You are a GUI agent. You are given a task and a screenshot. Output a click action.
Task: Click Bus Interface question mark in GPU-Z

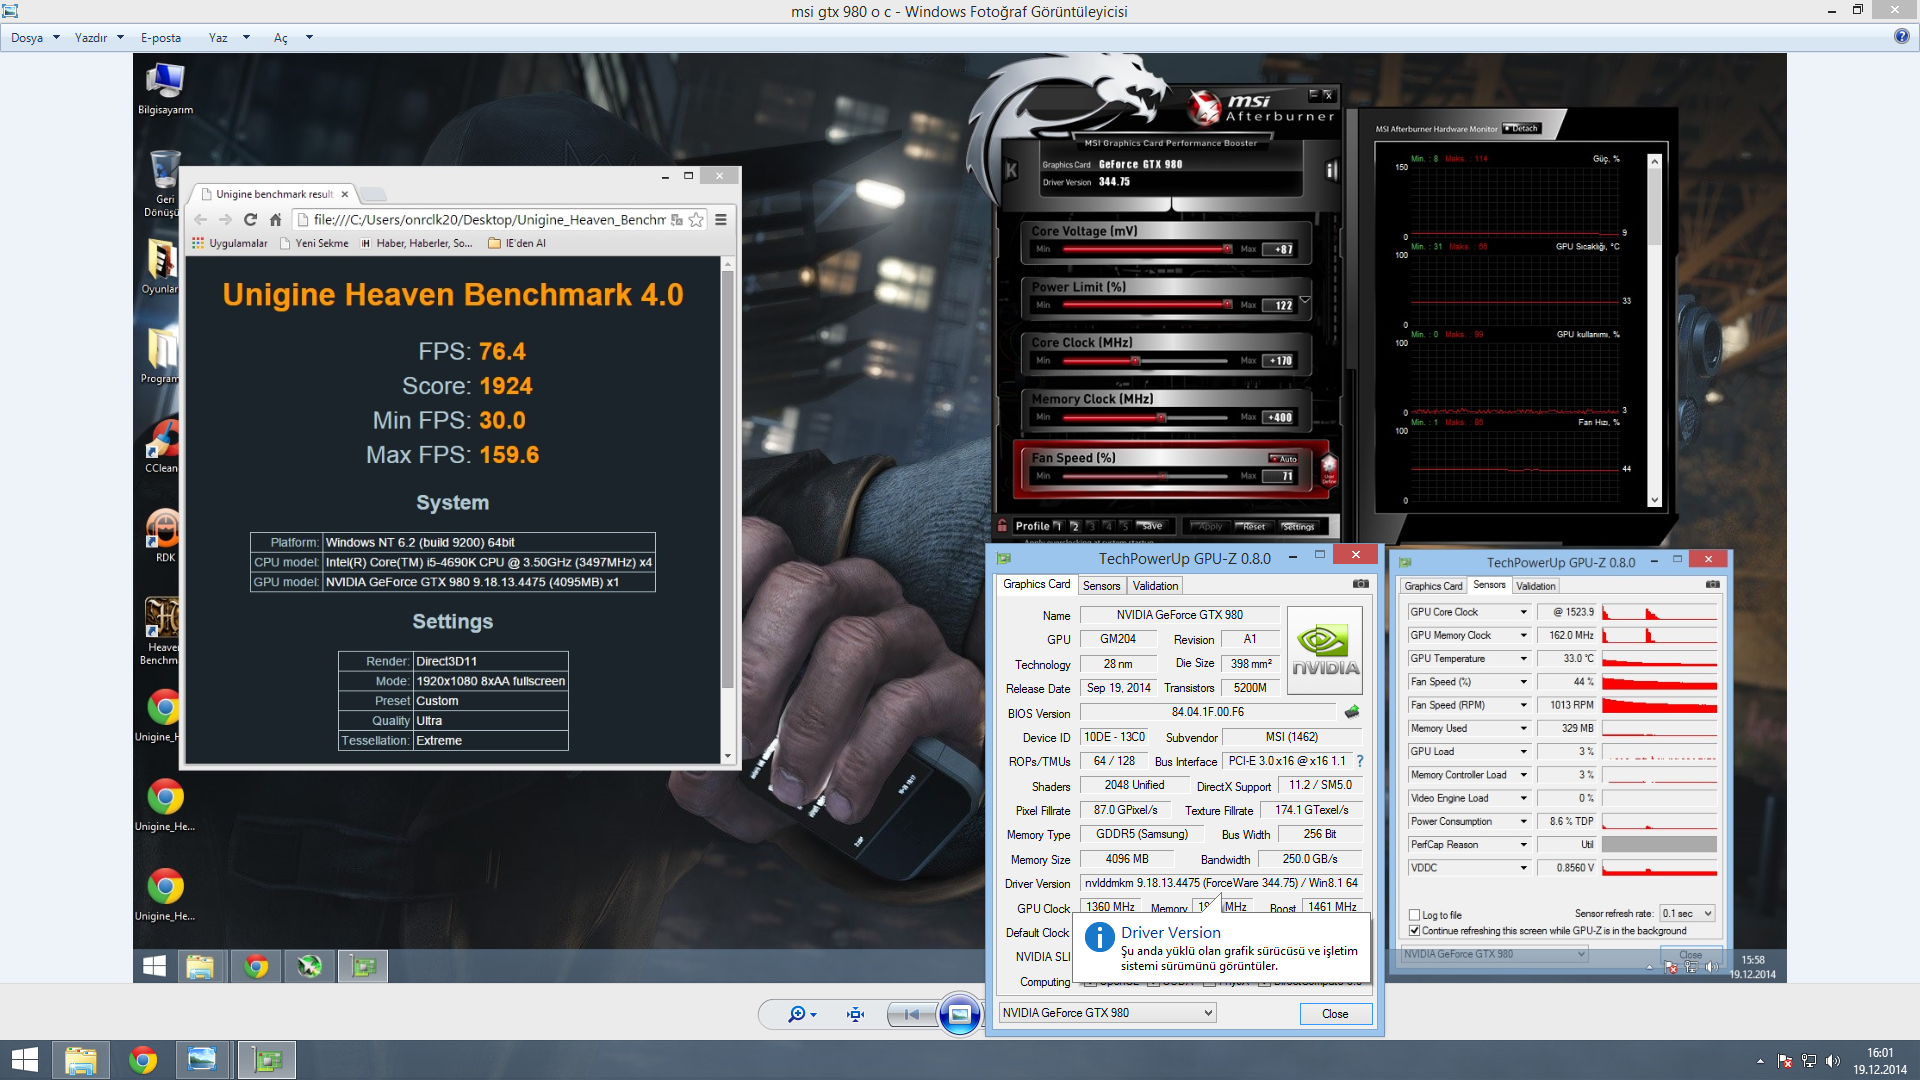[1360, 761]
